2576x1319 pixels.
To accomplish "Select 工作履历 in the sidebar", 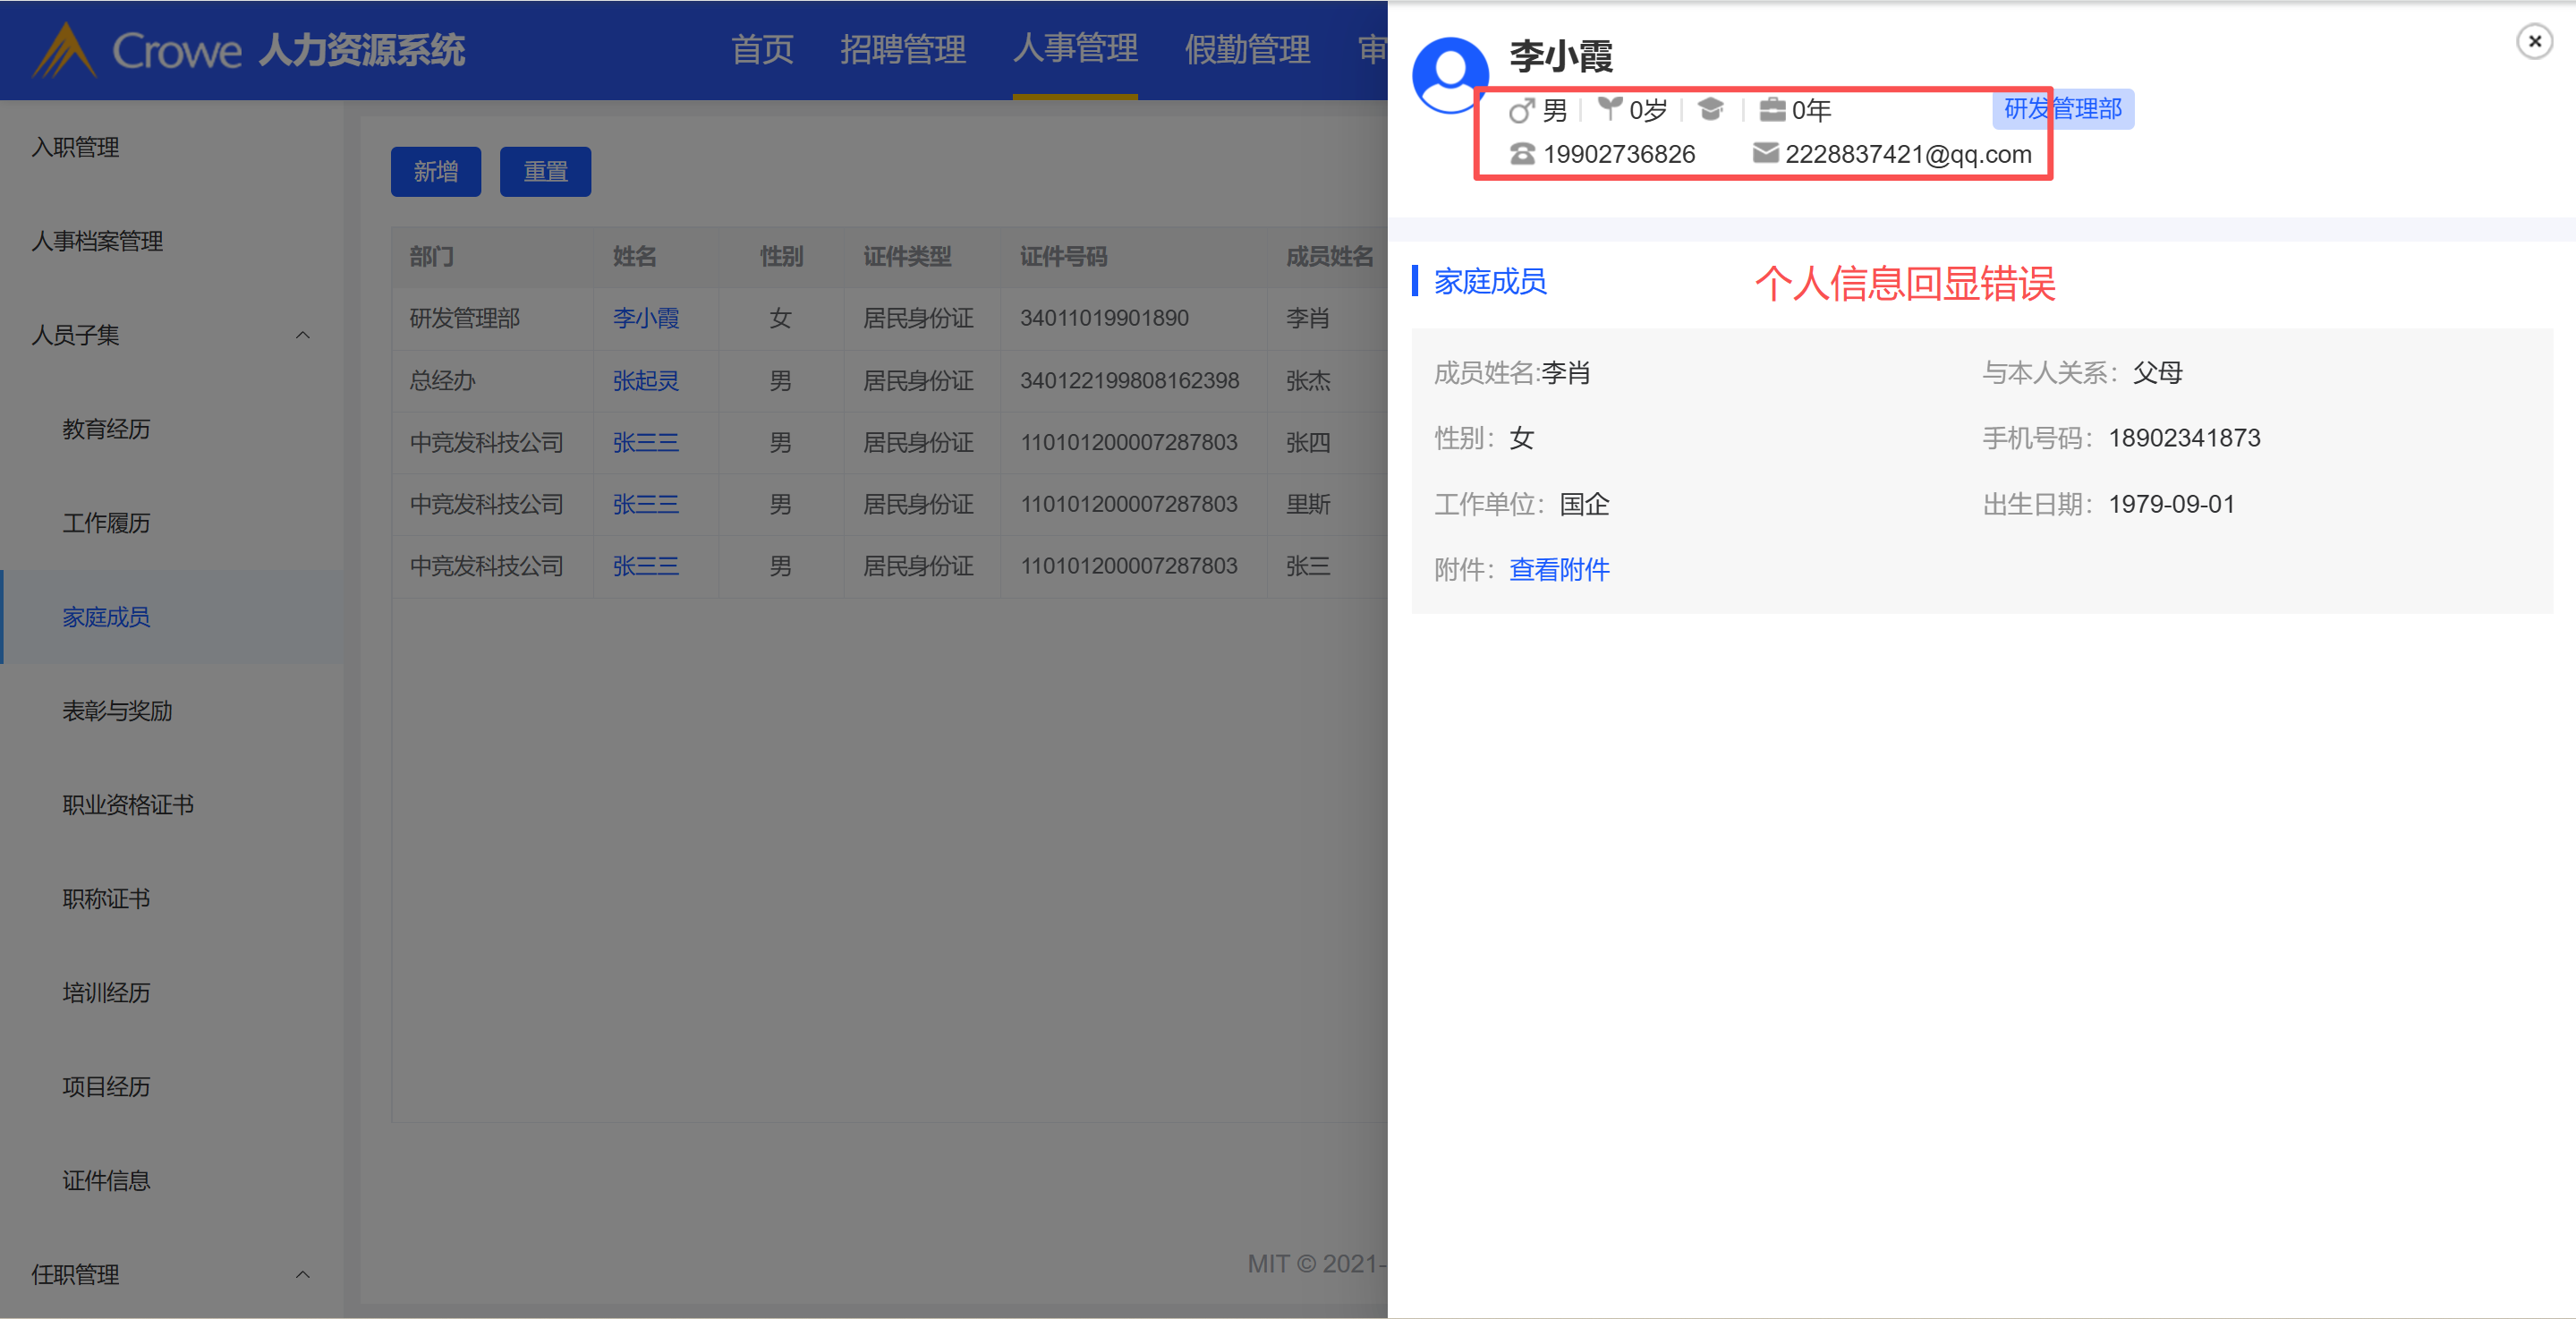I will pos(106,523).
